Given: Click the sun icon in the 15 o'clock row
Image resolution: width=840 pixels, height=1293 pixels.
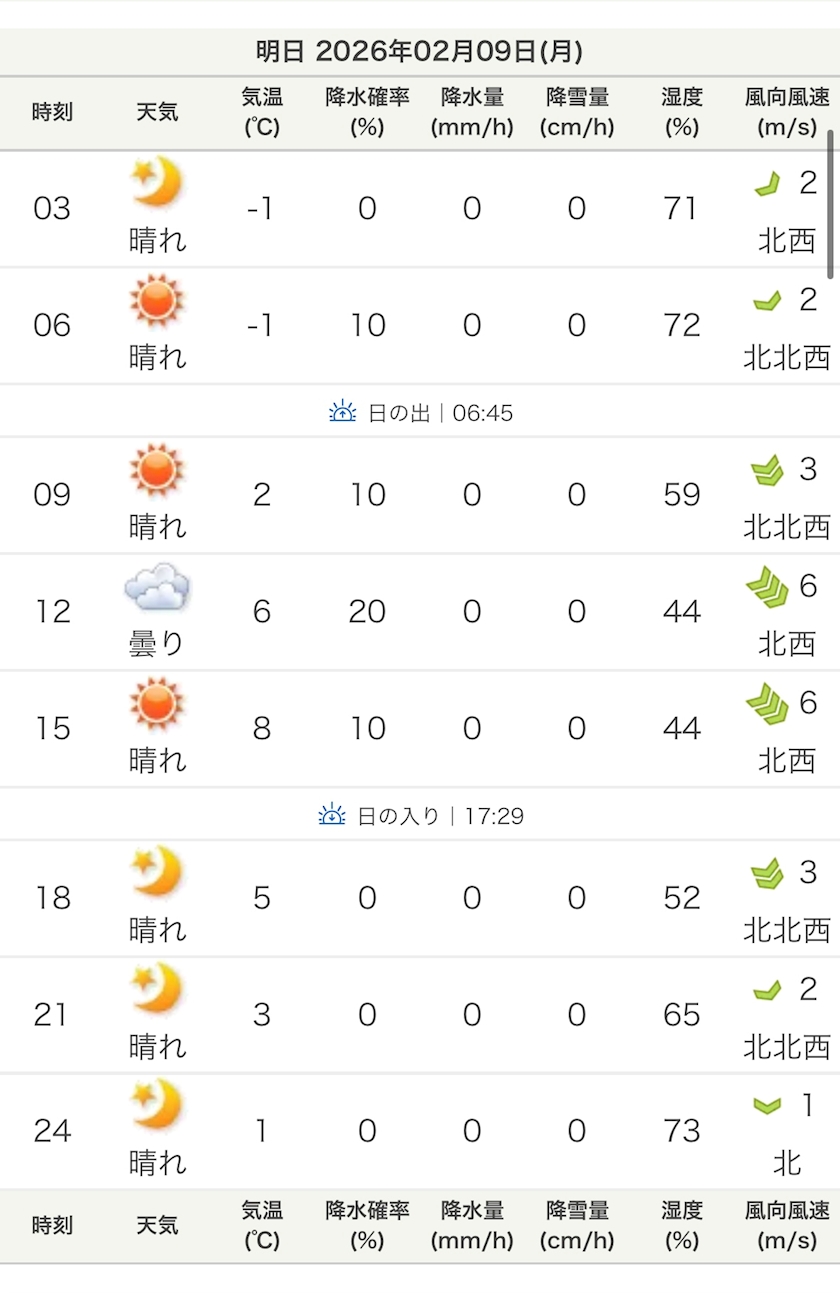Looking at the screenshot, I should pyautogui.click(x=157, y=703).
